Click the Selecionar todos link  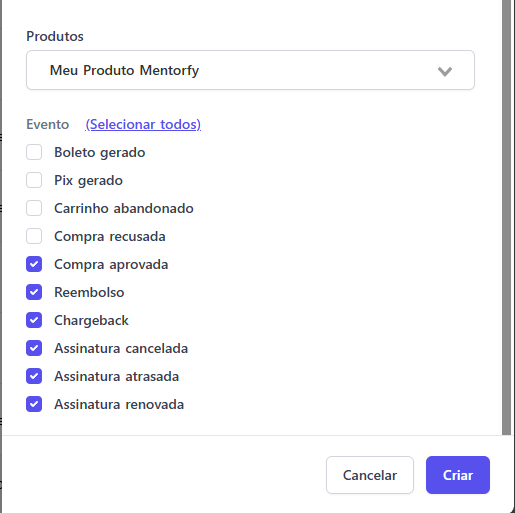(143, 124)
